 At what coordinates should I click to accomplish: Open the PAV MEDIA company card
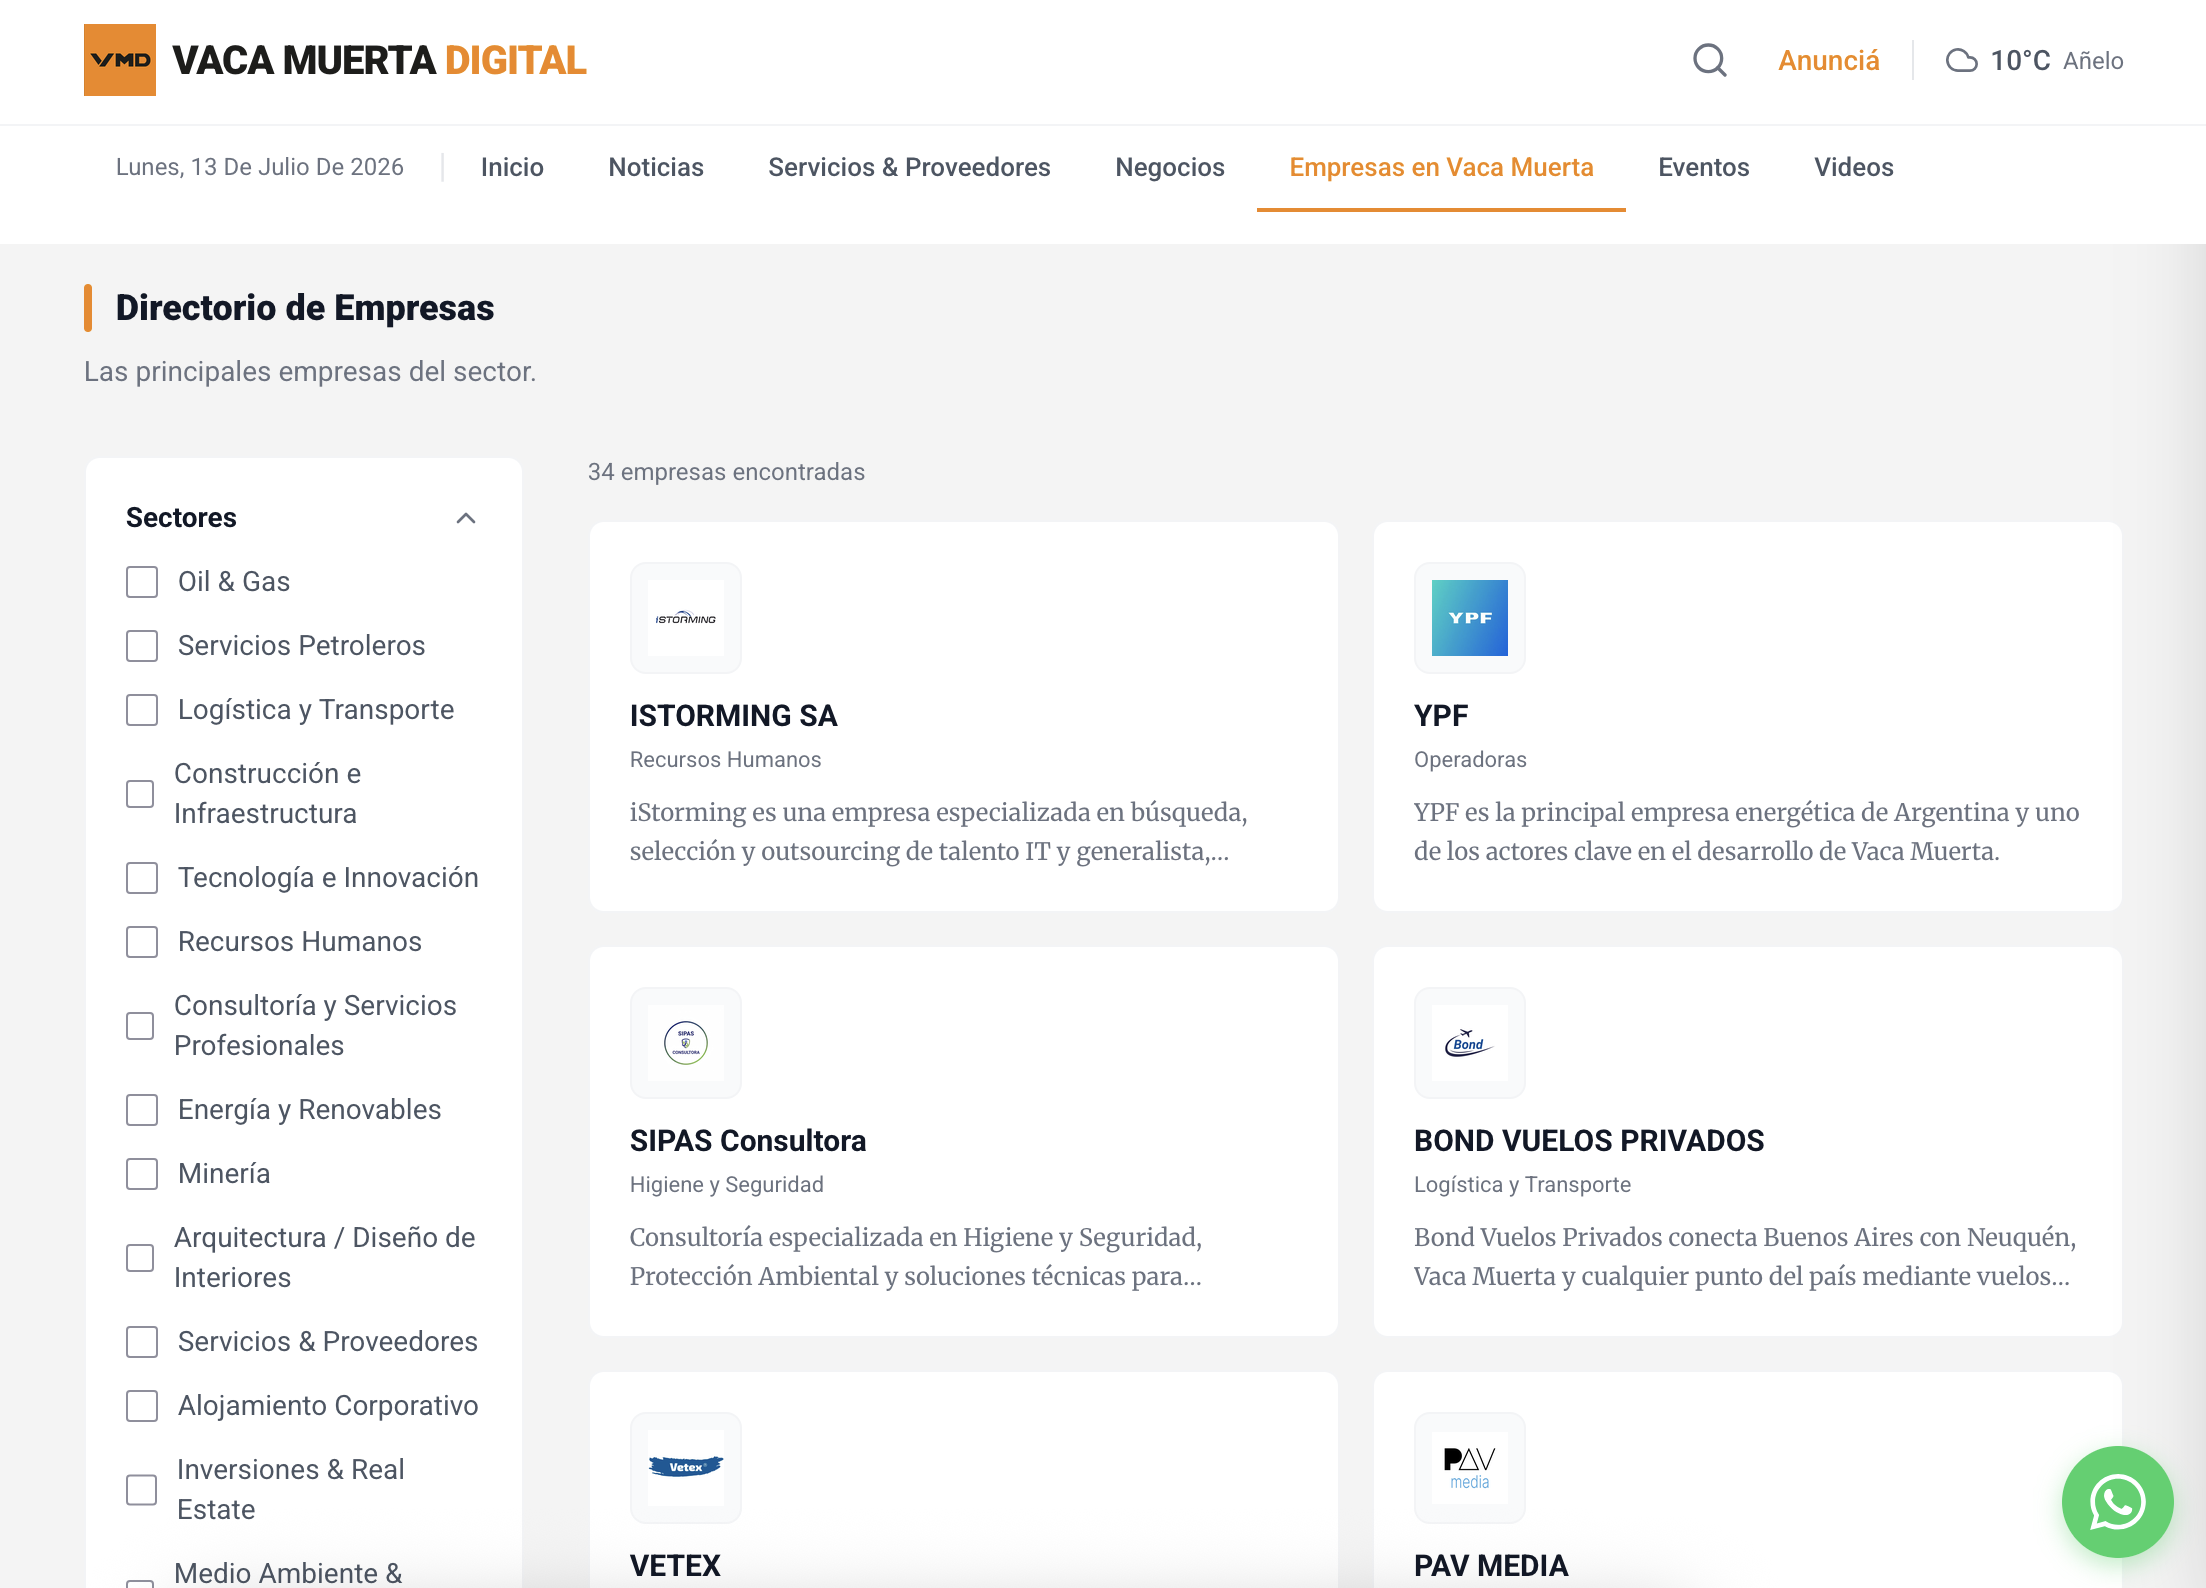1747,1480
